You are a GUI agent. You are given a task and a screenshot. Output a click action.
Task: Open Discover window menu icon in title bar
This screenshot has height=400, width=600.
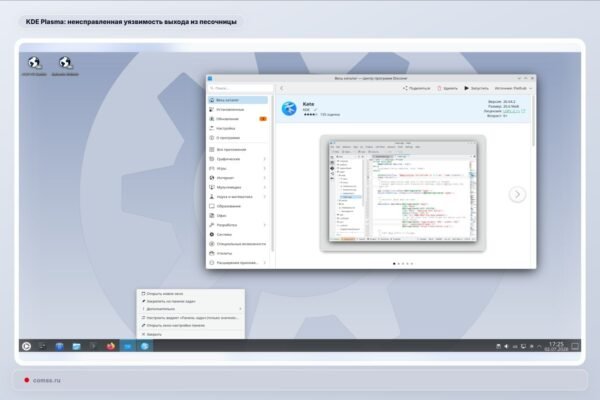click(210, 78)
